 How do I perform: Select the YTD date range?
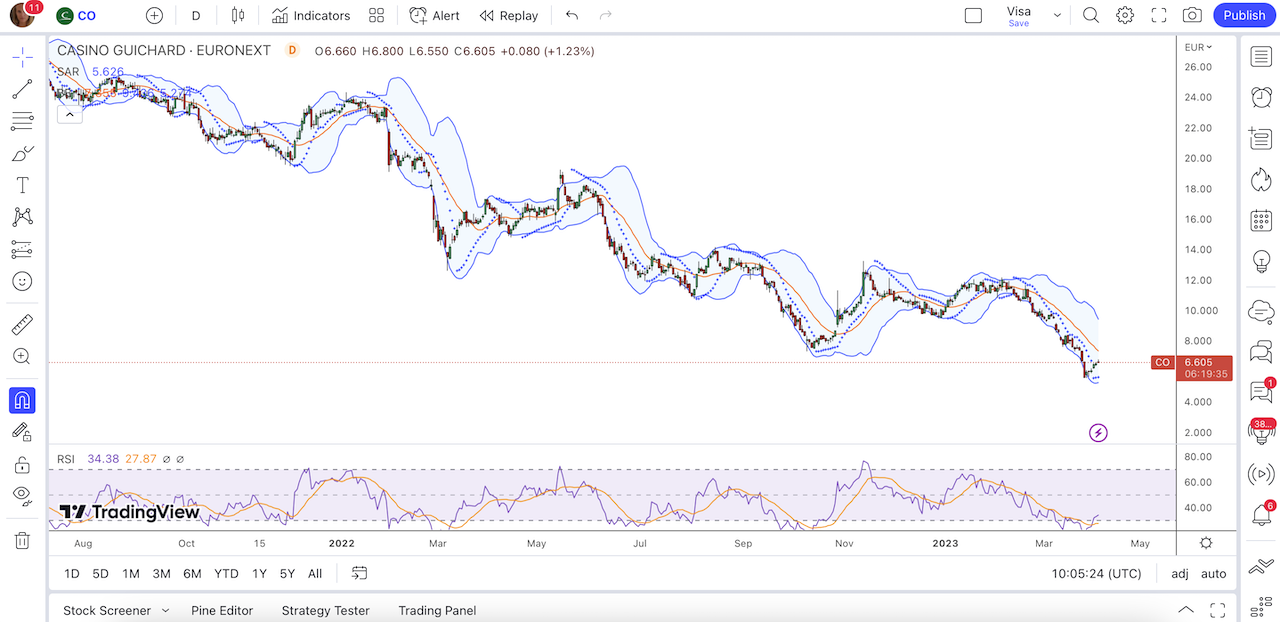pyautogui.click(x=226, y=573)
